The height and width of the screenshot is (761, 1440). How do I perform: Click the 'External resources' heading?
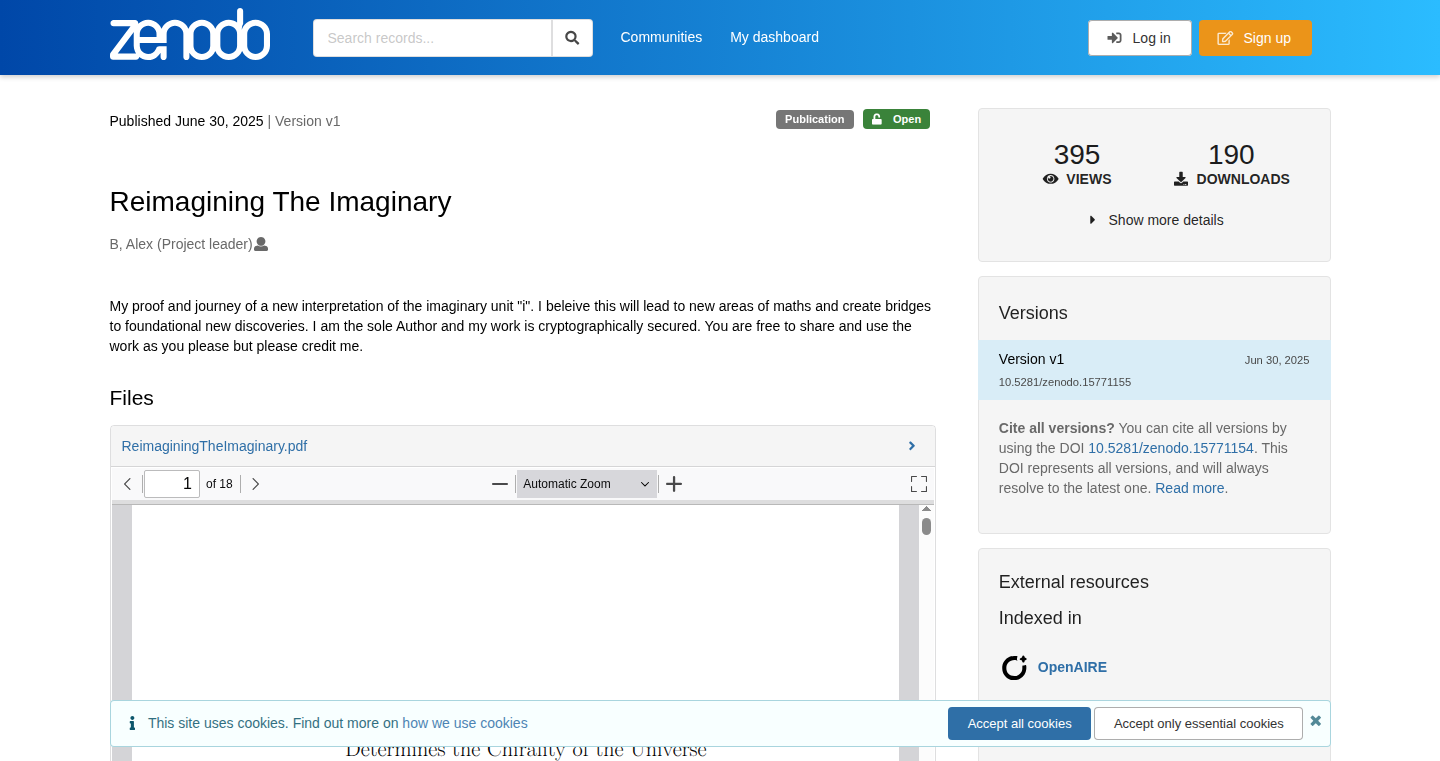point(1074,582)
